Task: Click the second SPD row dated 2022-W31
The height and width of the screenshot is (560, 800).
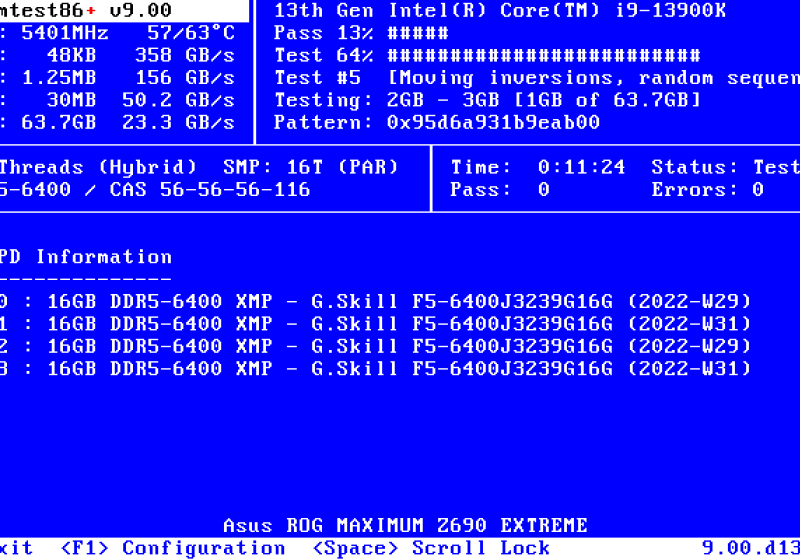Action: (x=376, y=324)
